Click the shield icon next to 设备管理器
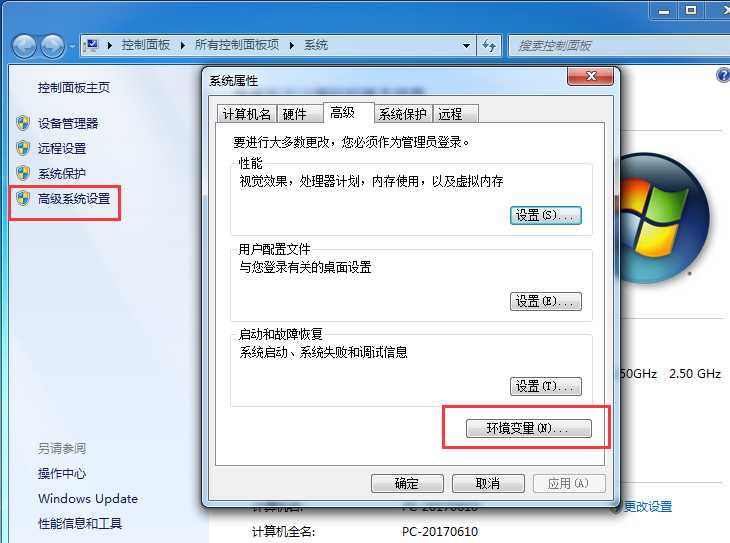The width and height of the screenshot is (730, 543). point(23,123)
